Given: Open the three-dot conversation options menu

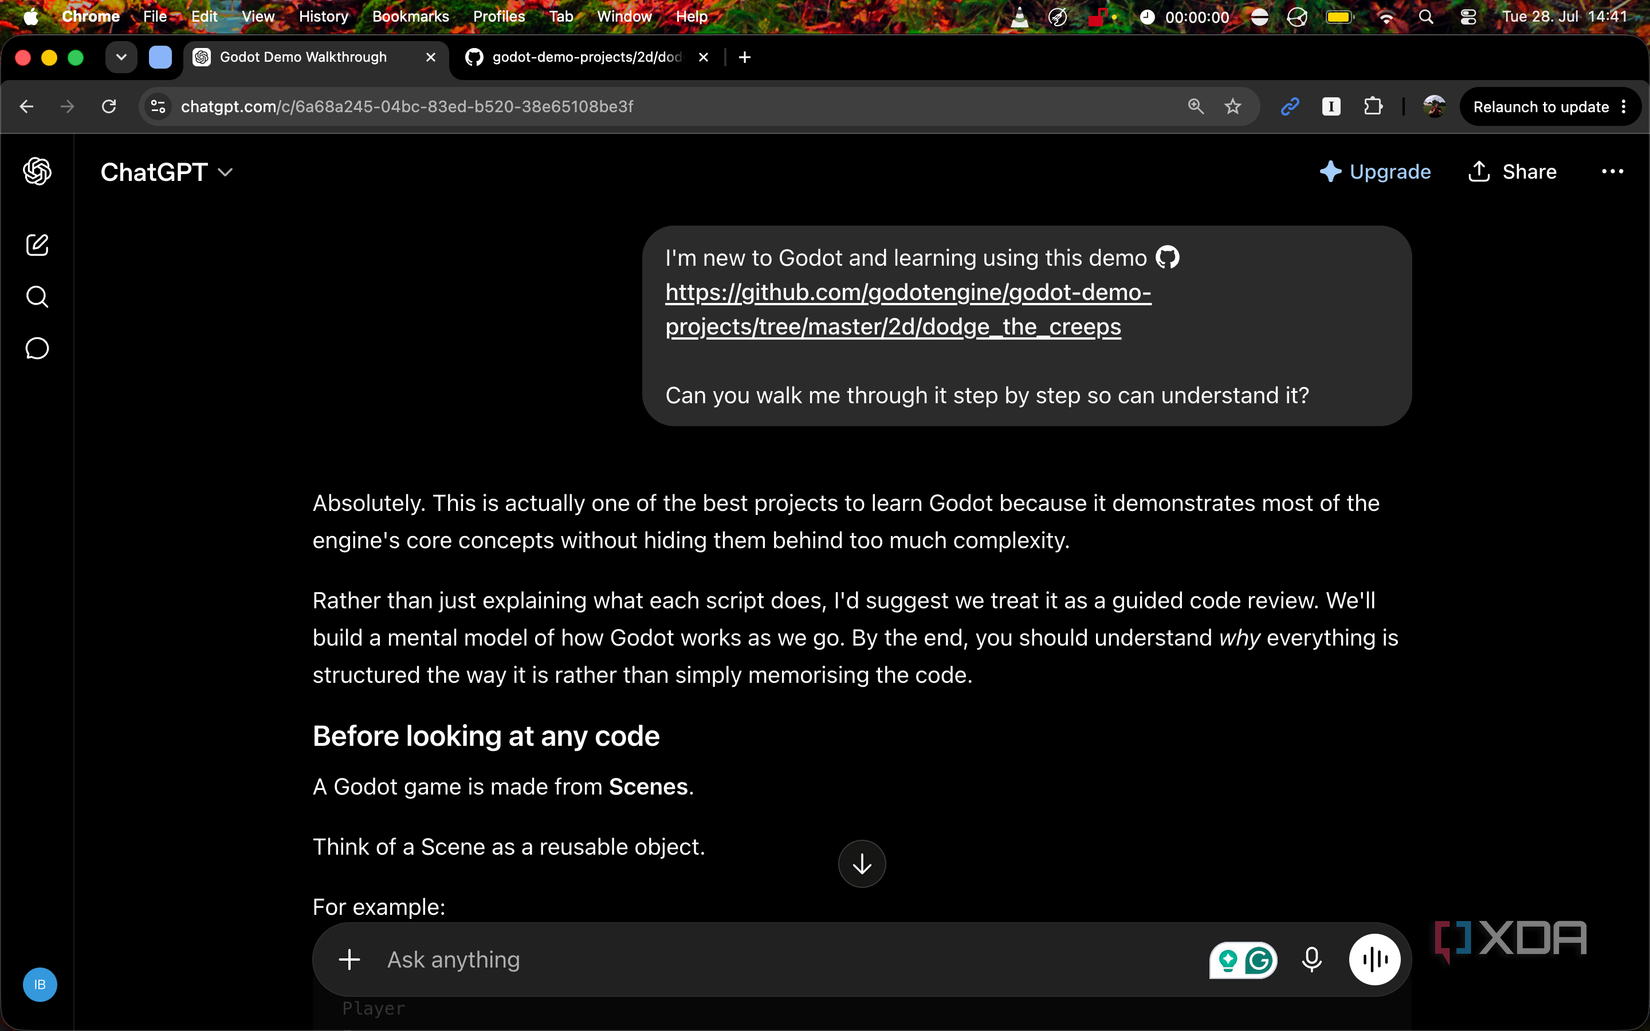Looking at the screenshot, I should coord(1612,172).
